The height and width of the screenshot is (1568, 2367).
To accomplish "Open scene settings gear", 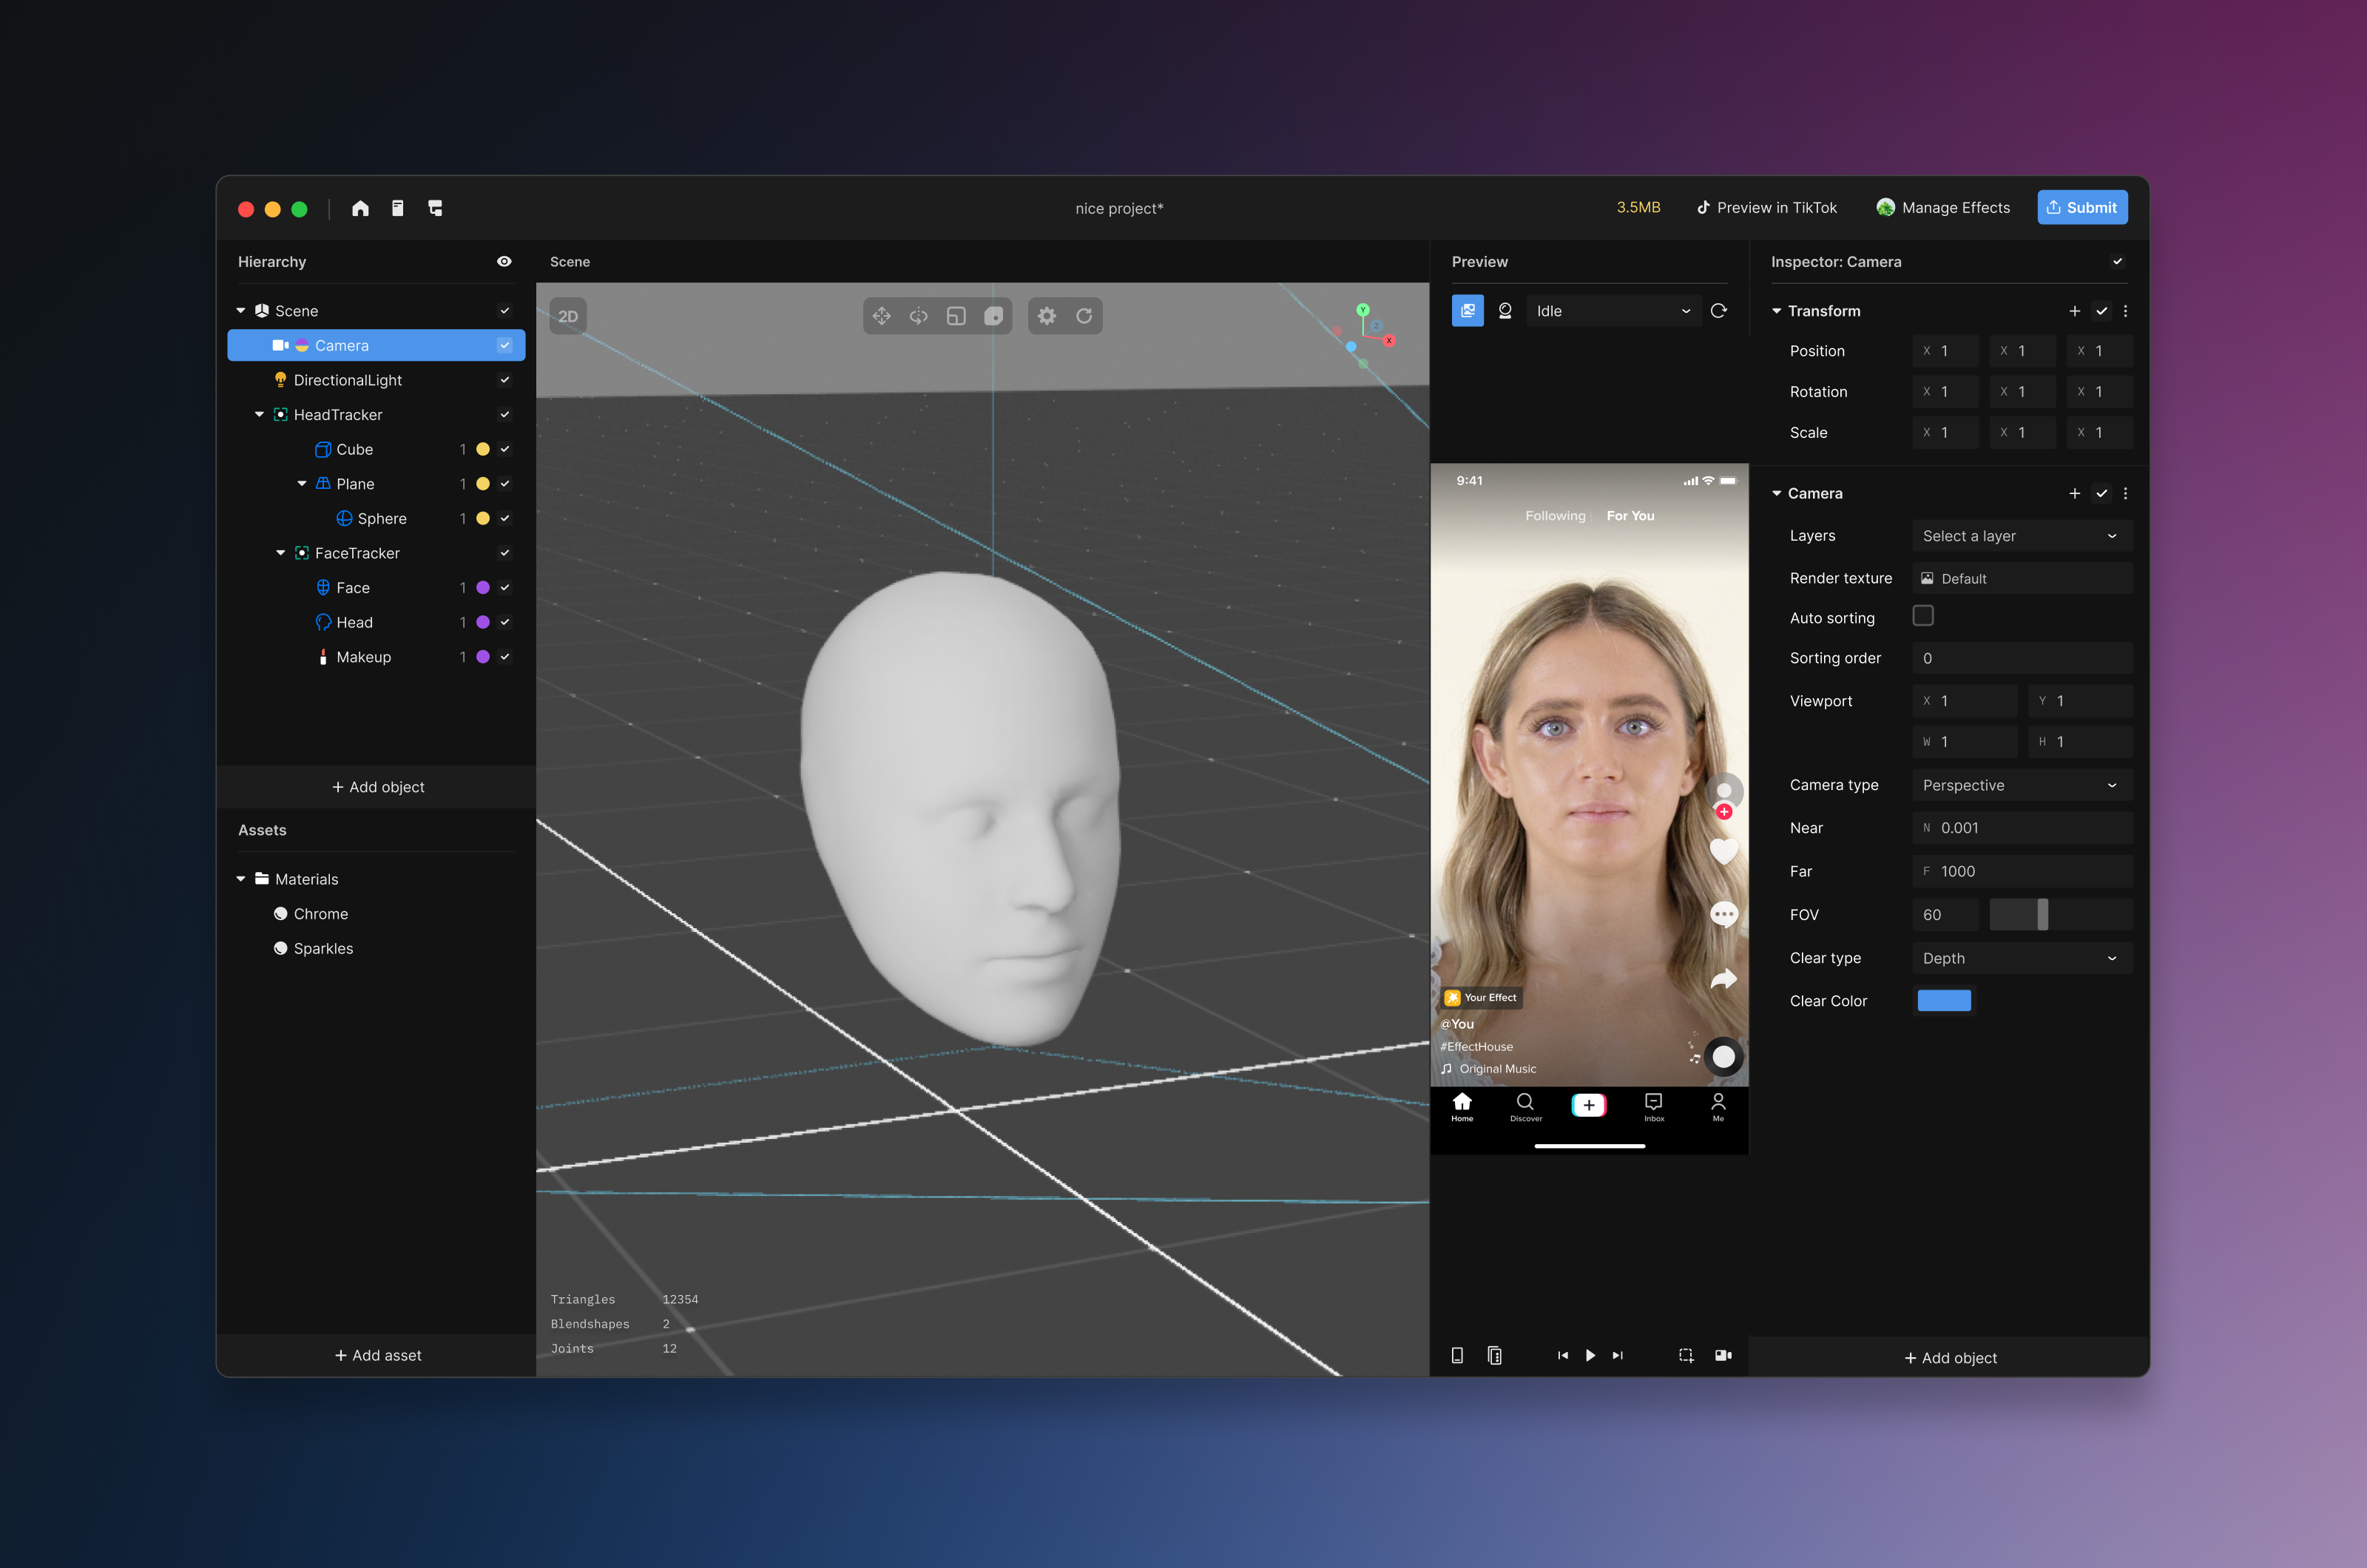I will tap(1047, 316).
